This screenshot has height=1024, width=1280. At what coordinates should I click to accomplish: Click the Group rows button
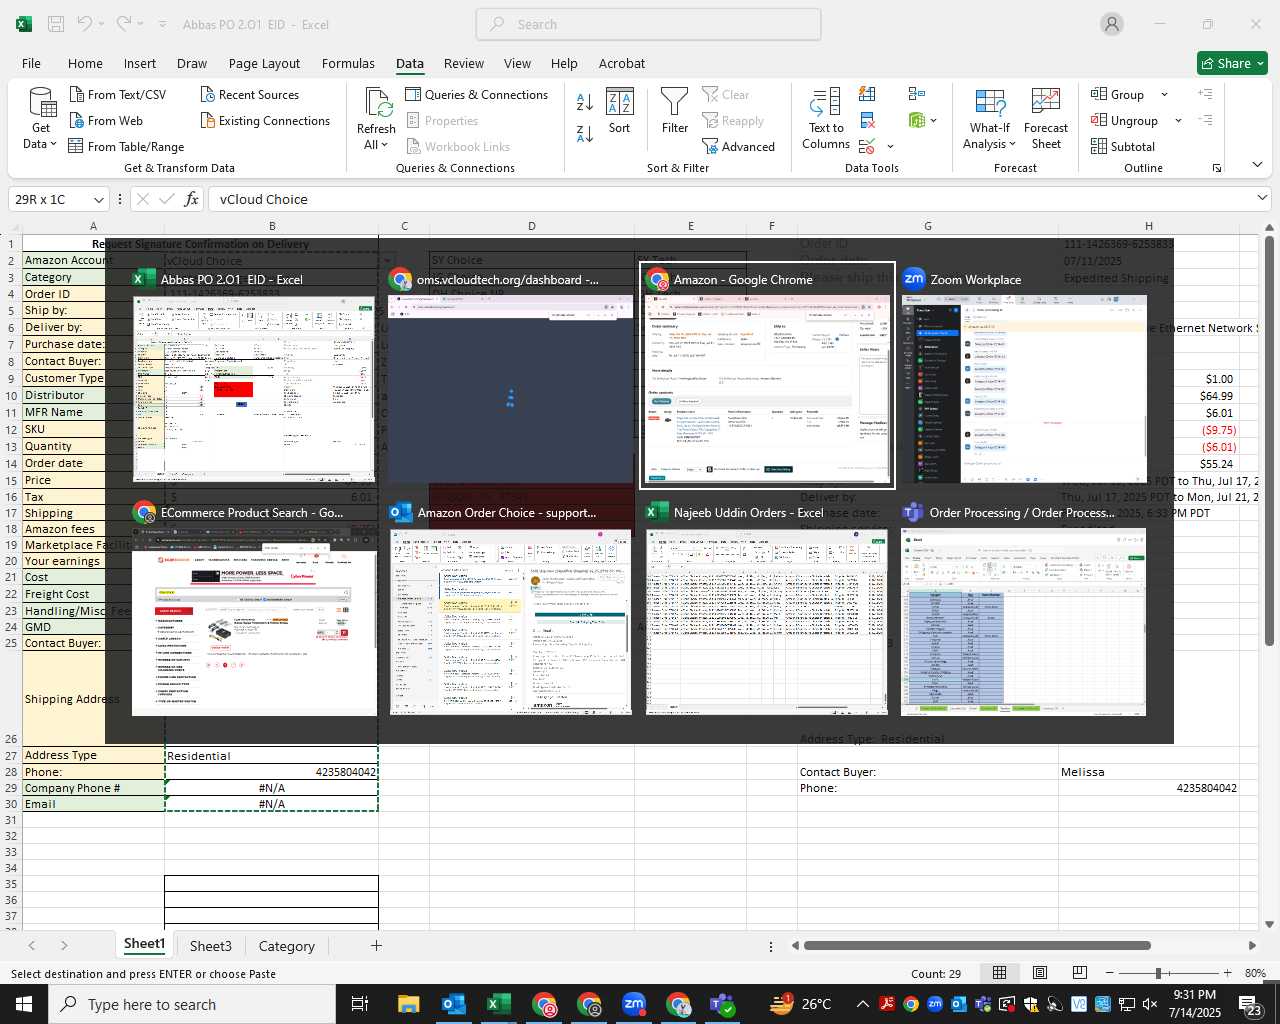point(1118,94)
